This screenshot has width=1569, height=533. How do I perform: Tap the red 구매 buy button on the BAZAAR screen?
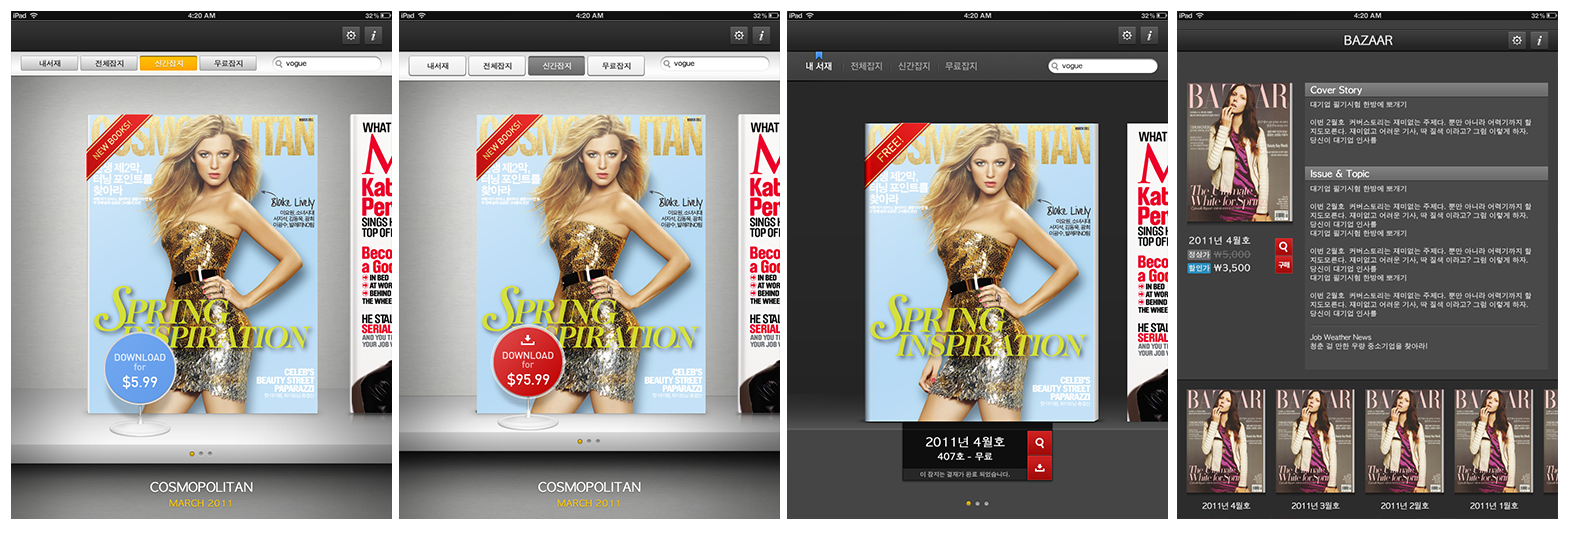(1283, 264)
